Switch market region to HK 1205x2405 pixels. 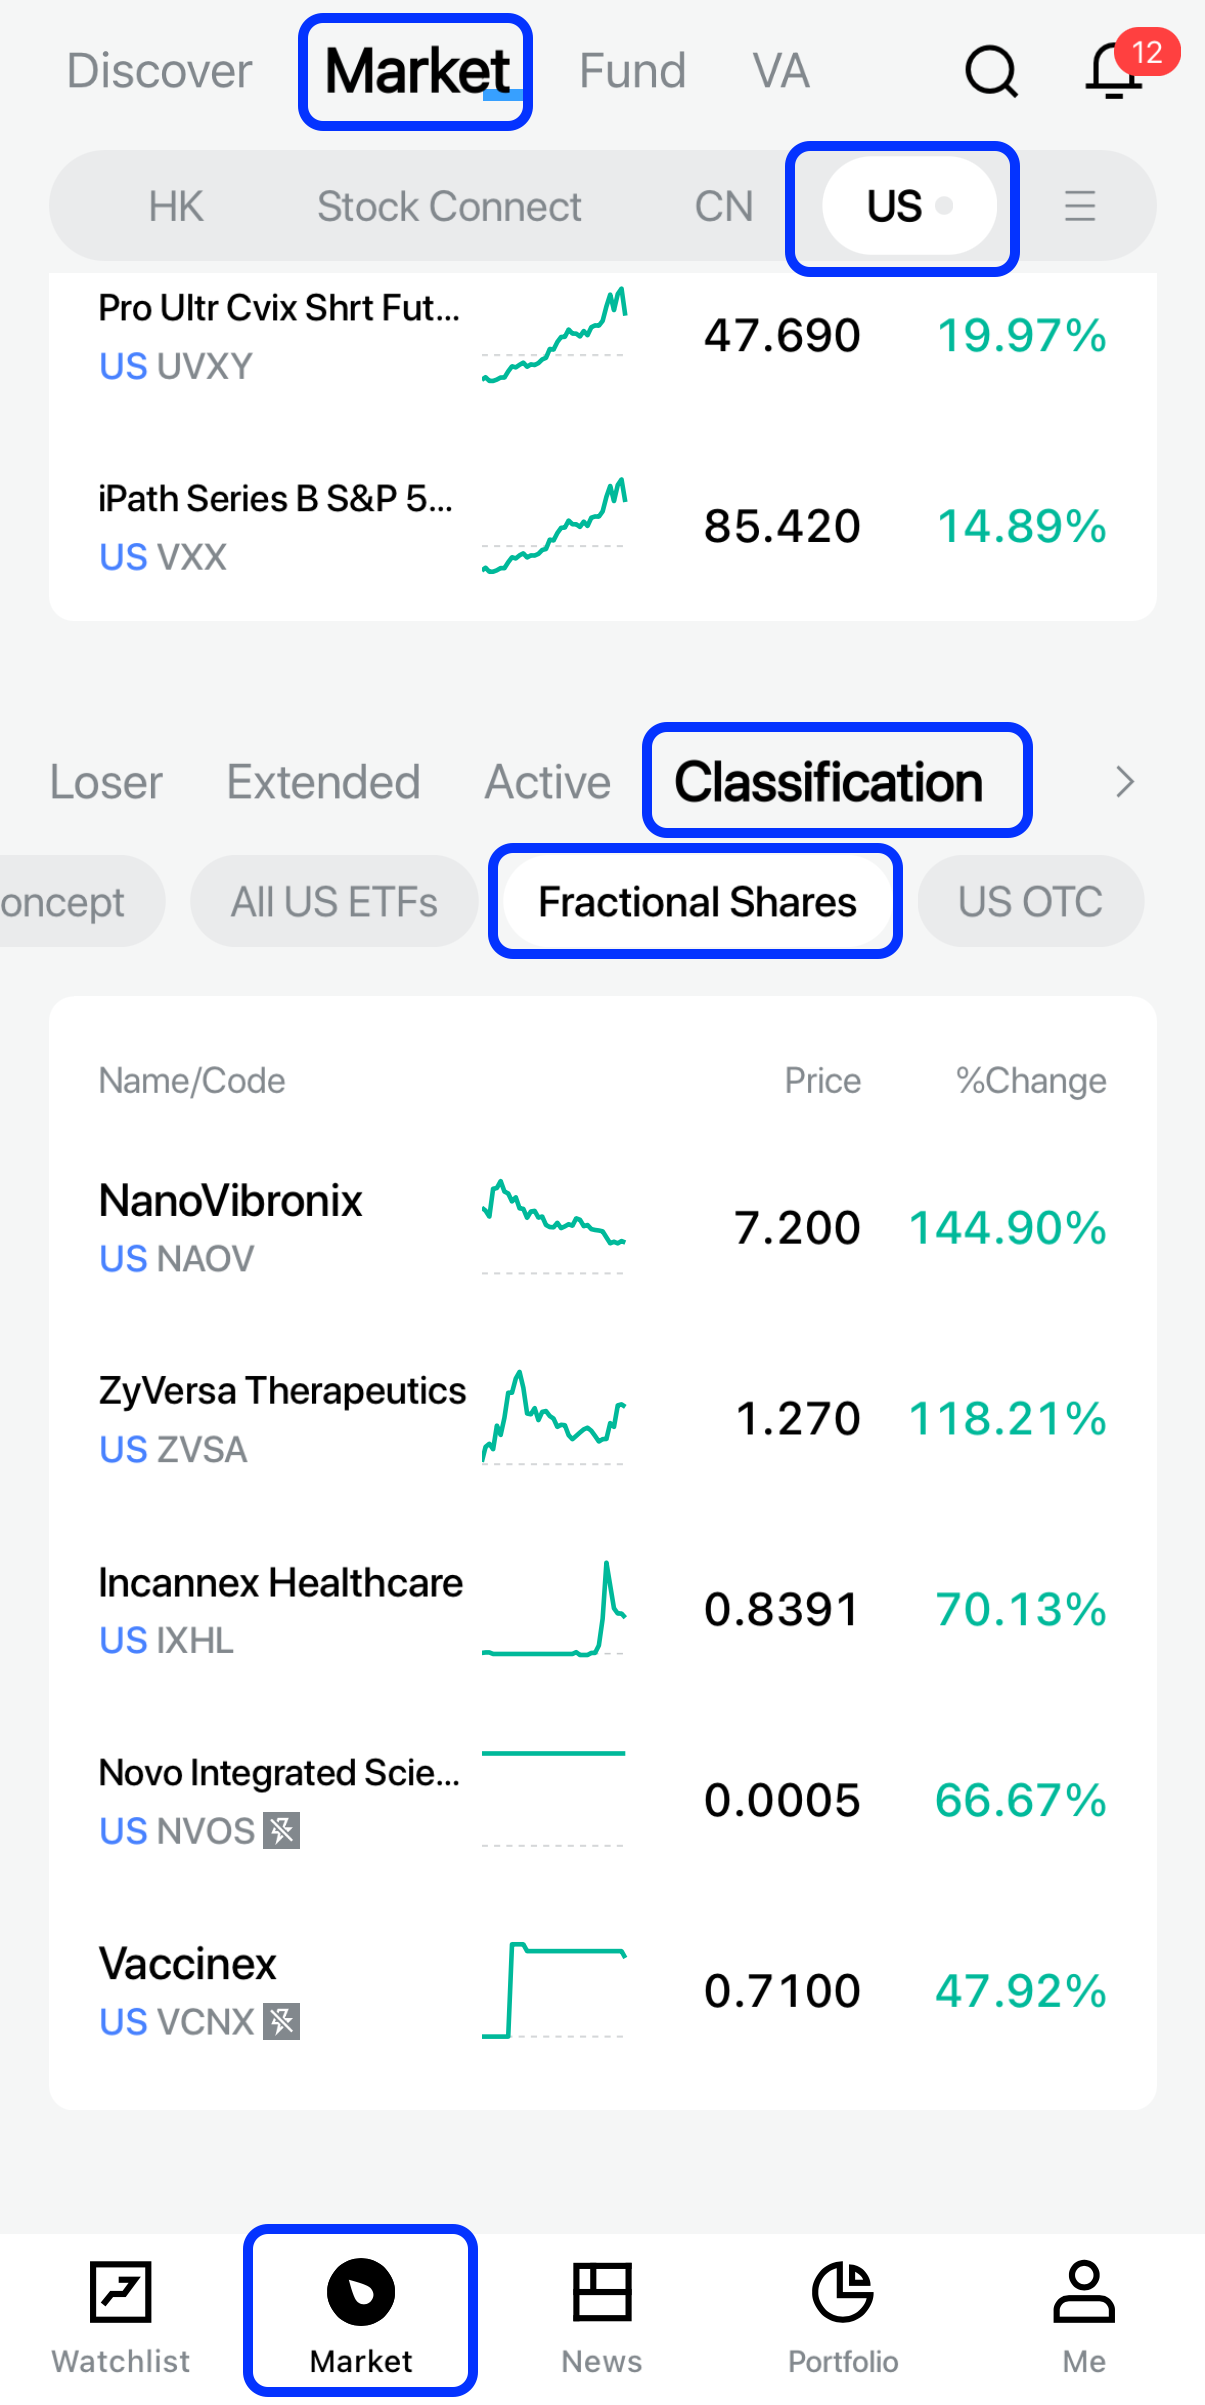(x=176, y=207)
